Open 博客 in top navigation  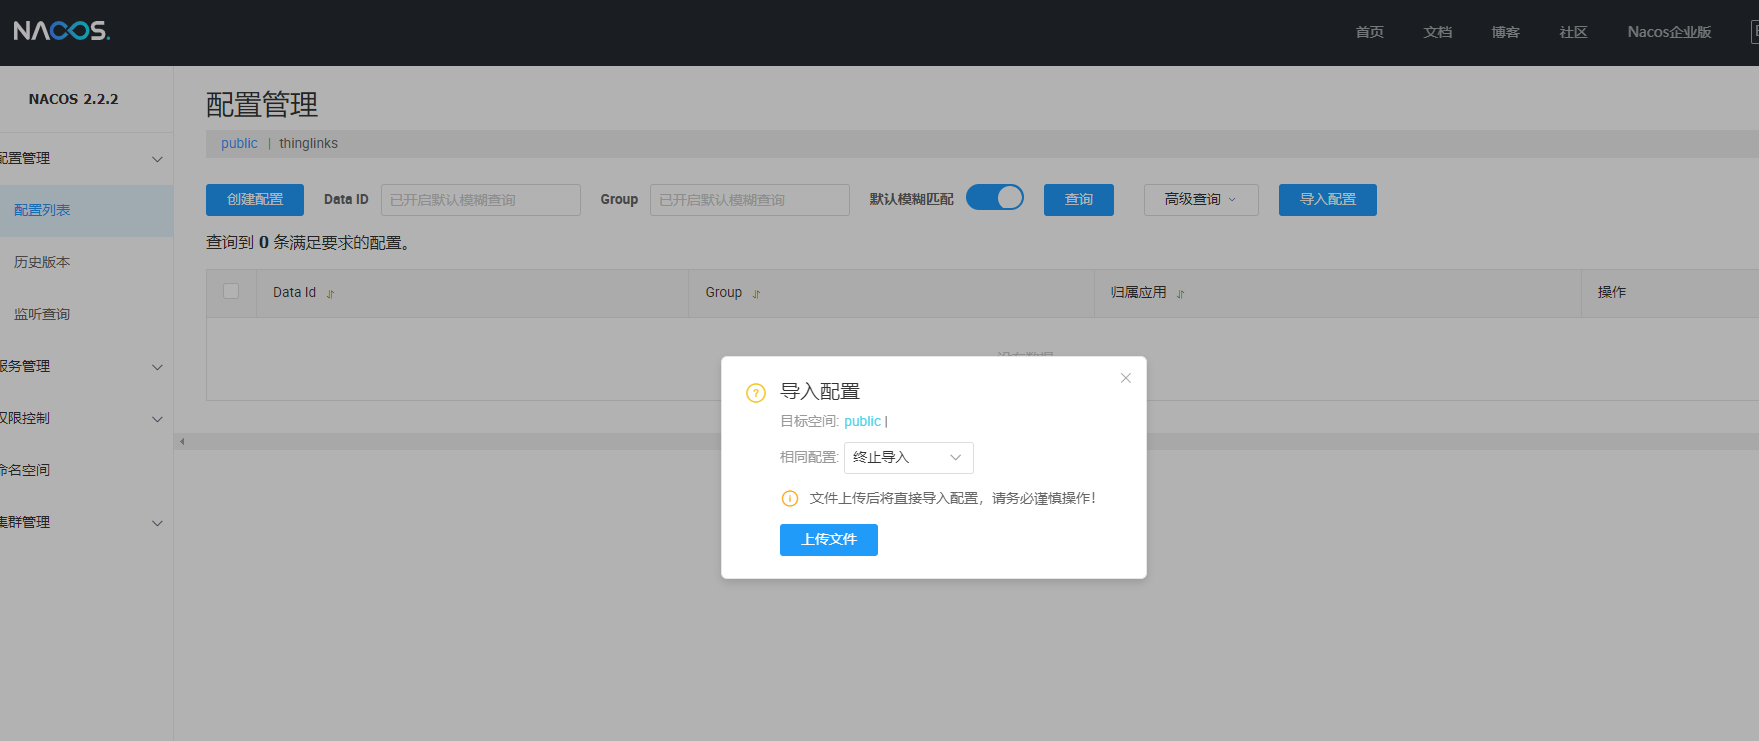tap(1506, 32)
